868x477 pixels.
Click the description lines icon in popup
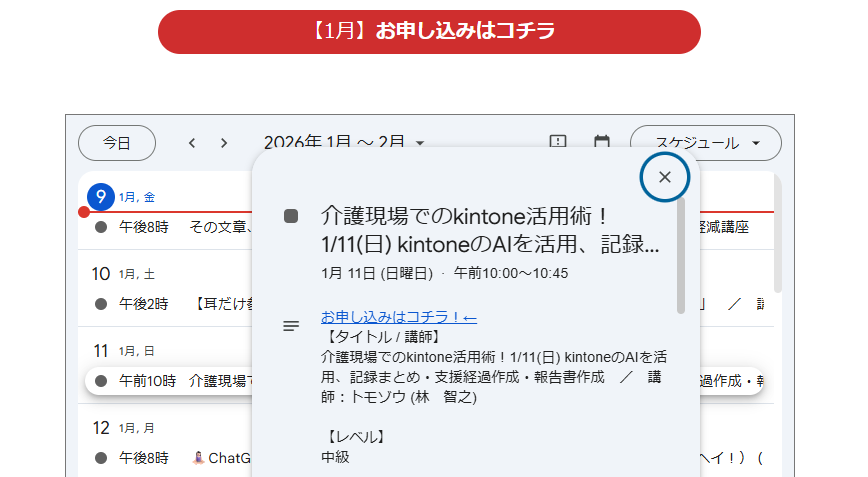(291, 326)
